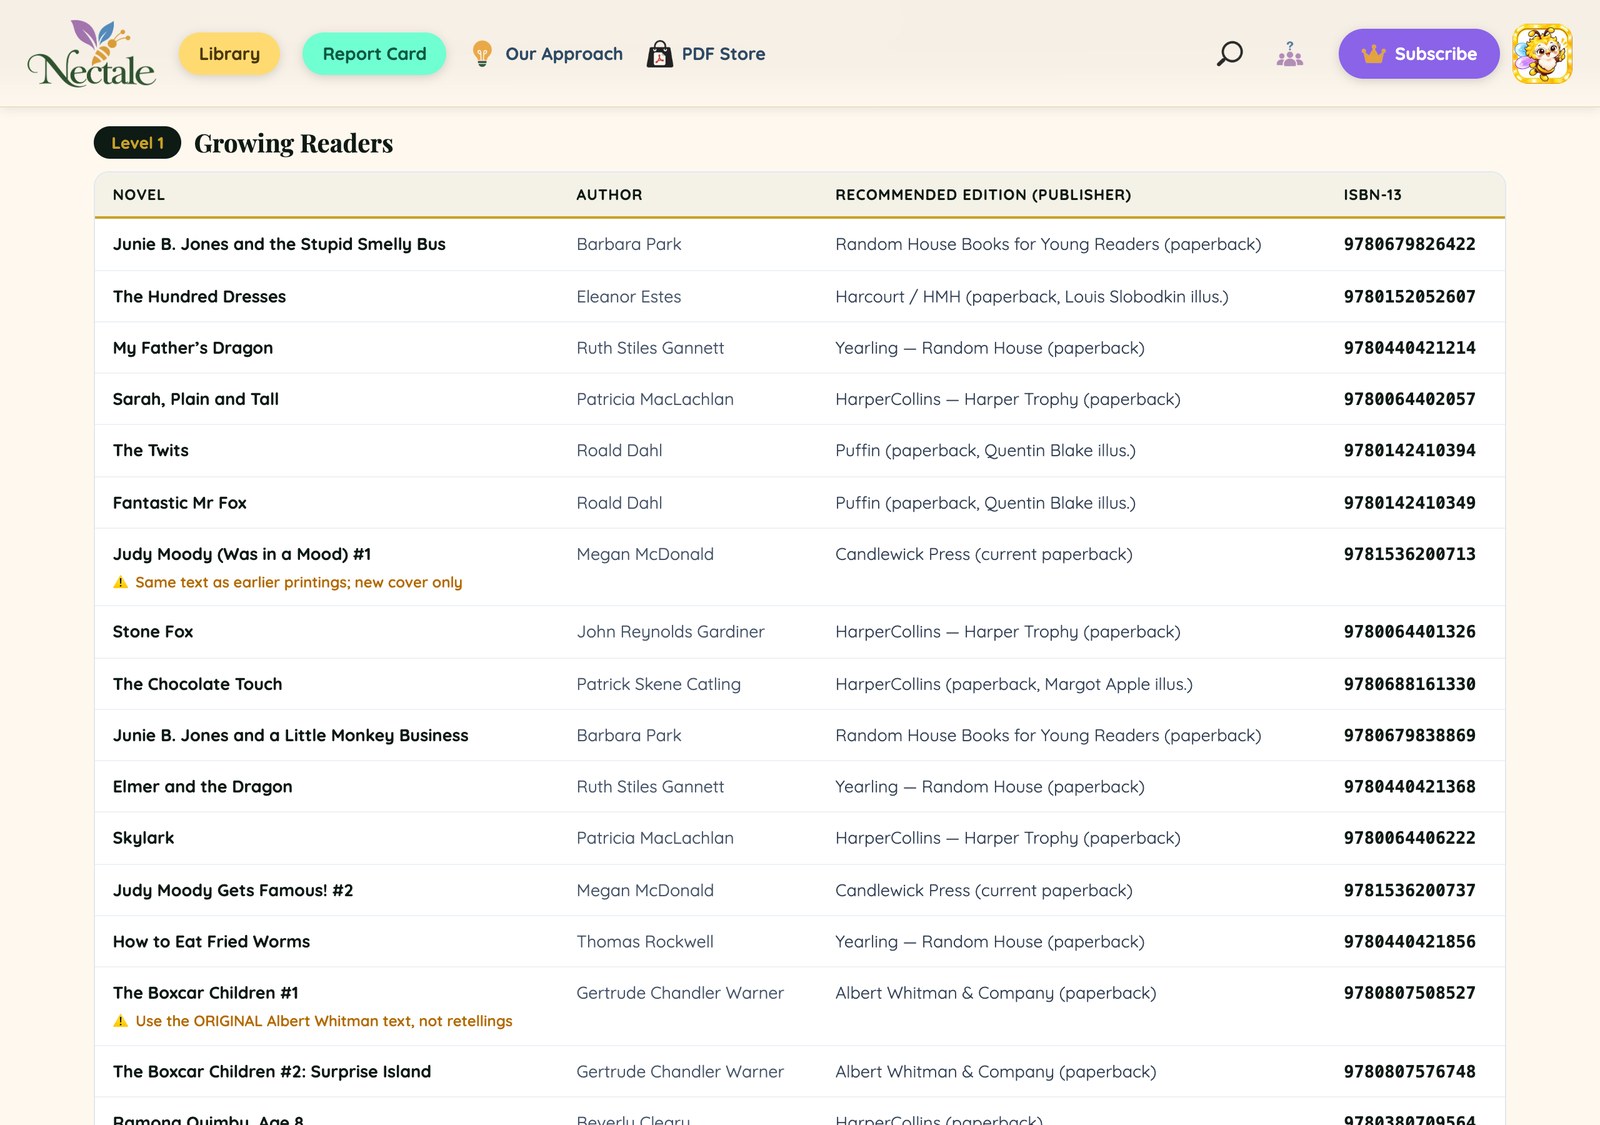Click Sarah, Plain and Tall title
Screen dimensions: 1600x1125
point(196,399)
